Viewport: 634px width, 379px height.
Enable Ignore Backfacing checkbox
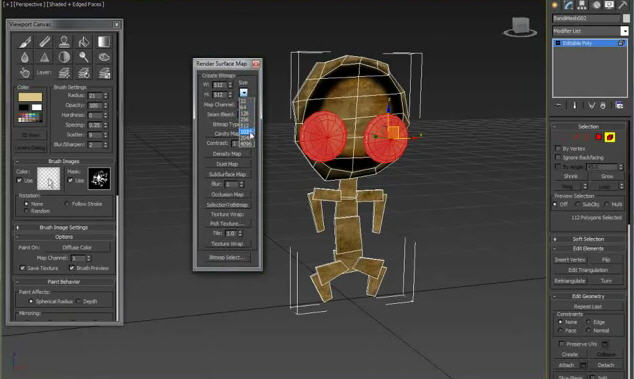(558, 157)
